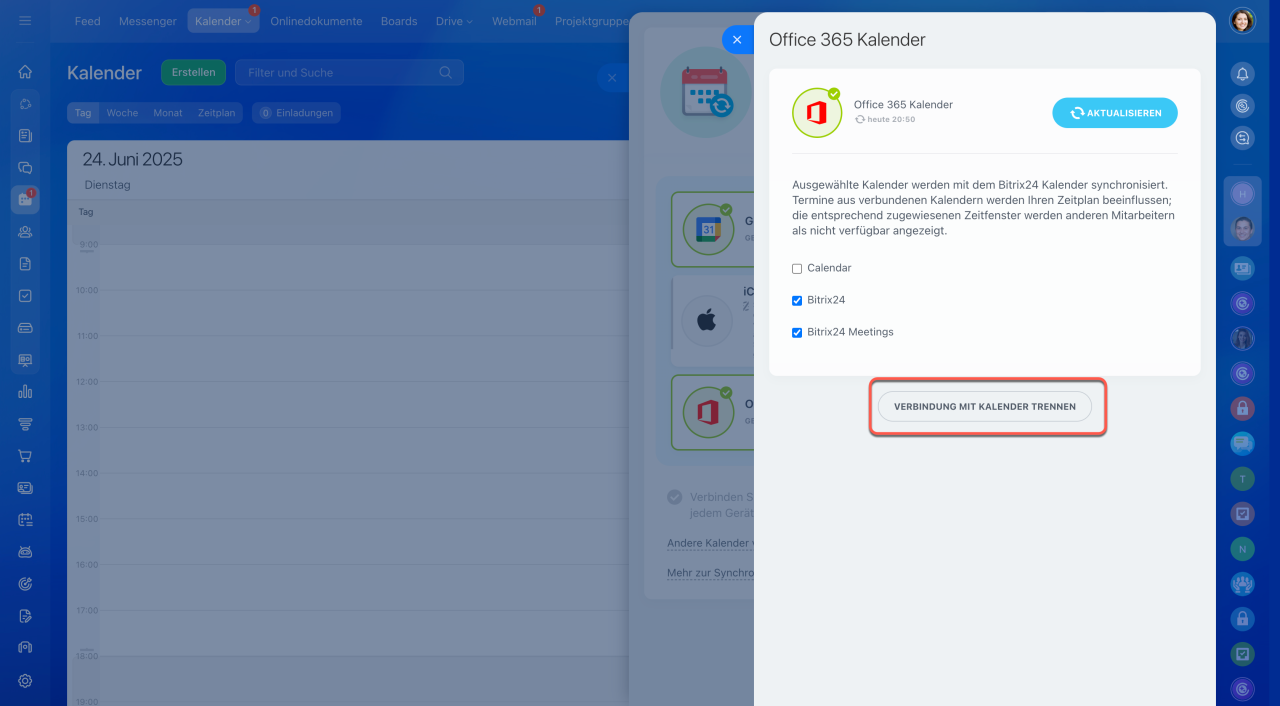This screenshot has width=1280, height=706.
Task: Click Verbindung mit Kalender trennen button
Action: pyautogui.click(x=985, y=407)
